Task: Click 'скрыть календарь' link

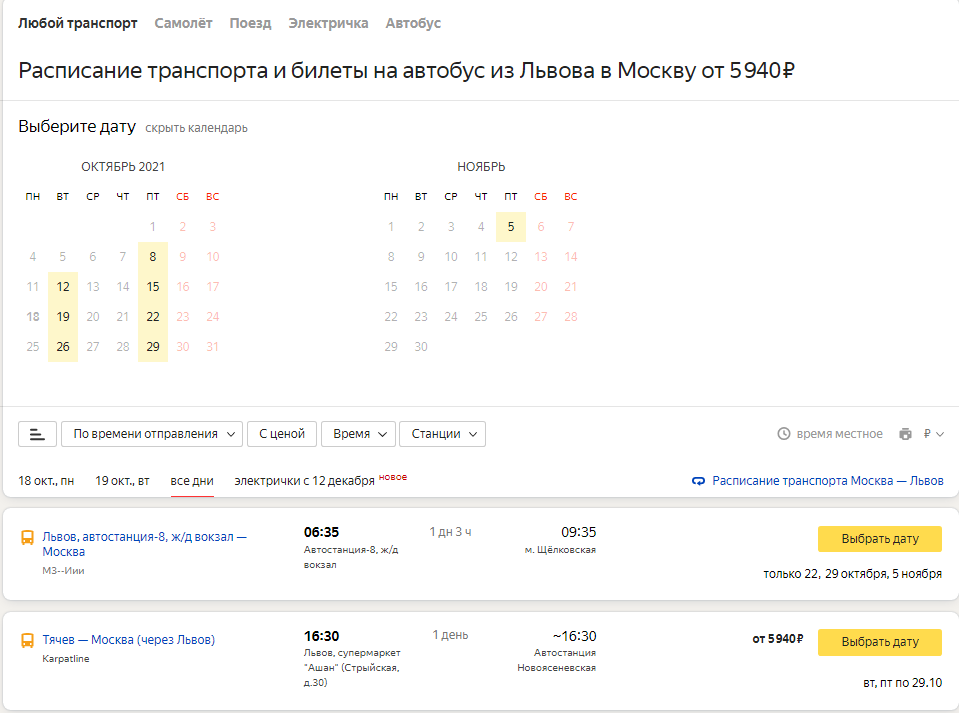Action: 196,128
